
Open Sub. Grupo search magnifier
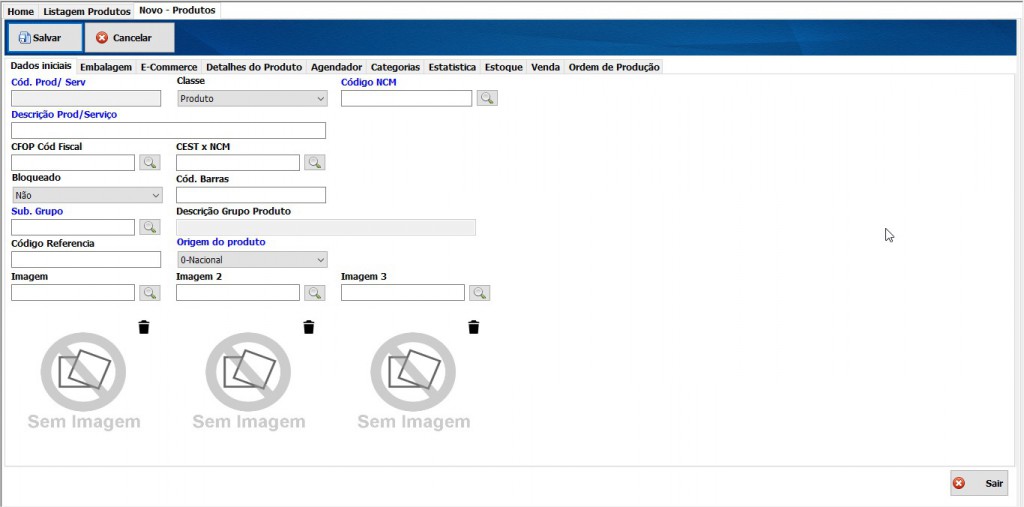tap(149, 227)
